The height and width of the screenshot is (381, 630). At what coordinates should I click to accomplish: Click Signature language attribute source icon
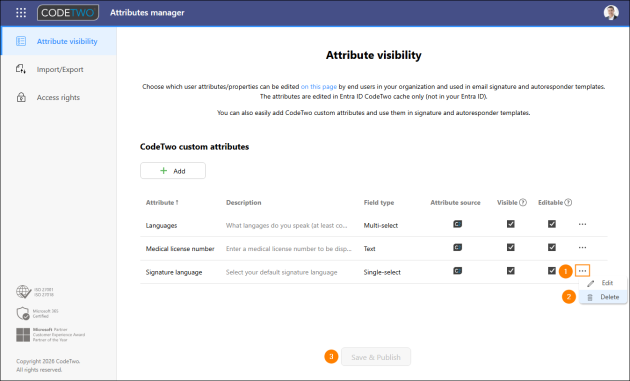pos(457,271)
